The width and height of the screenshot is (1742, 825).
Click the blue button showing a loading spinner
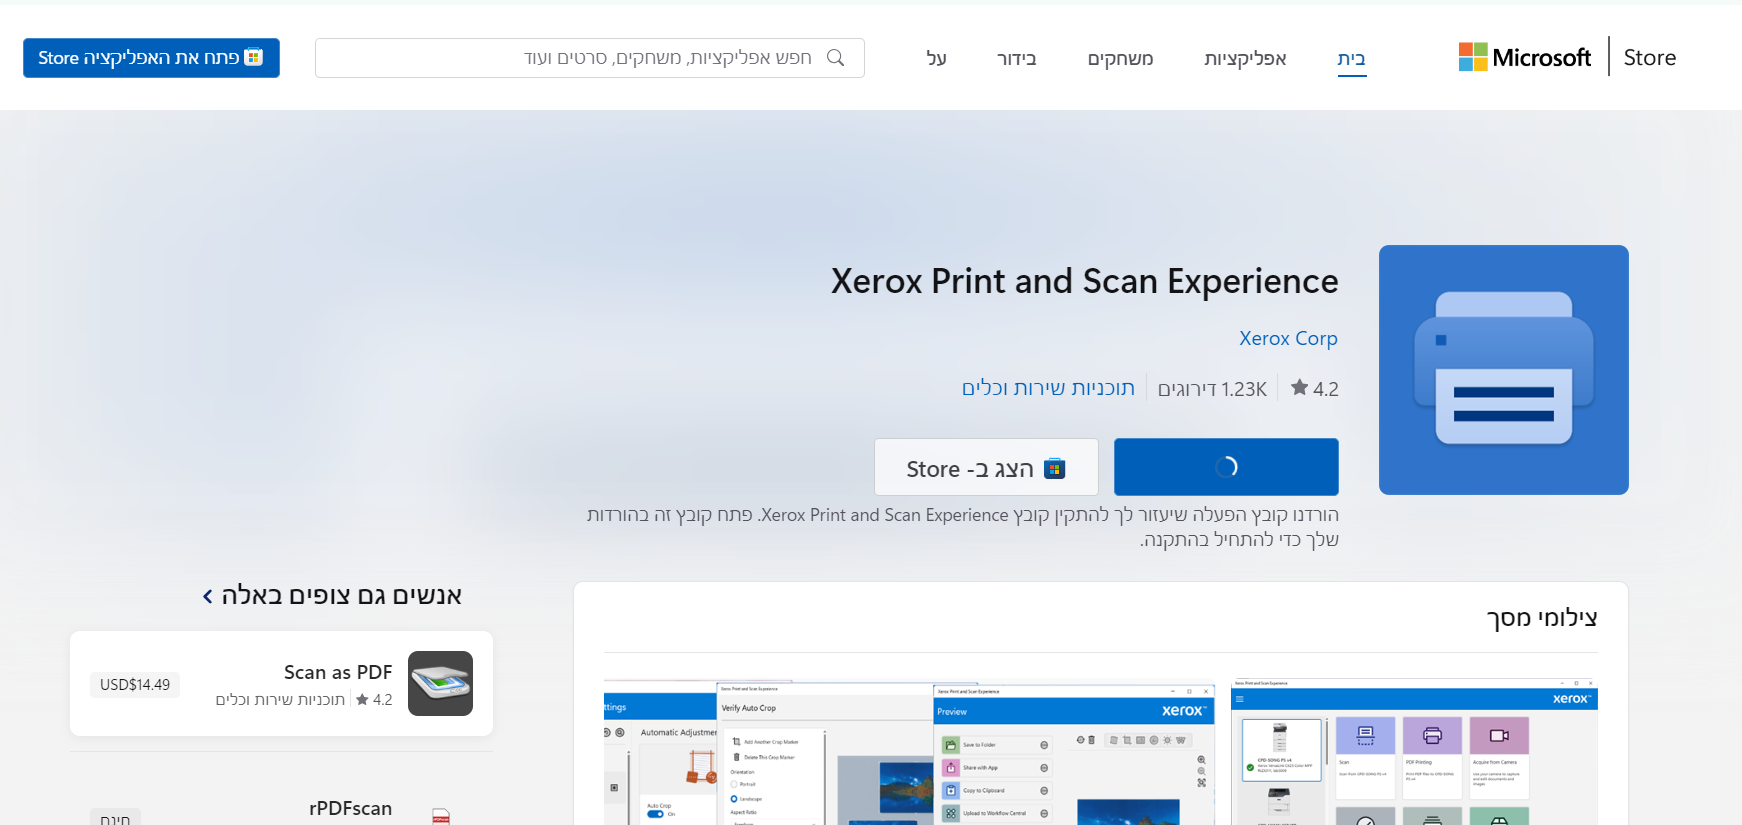[1226, 467]
